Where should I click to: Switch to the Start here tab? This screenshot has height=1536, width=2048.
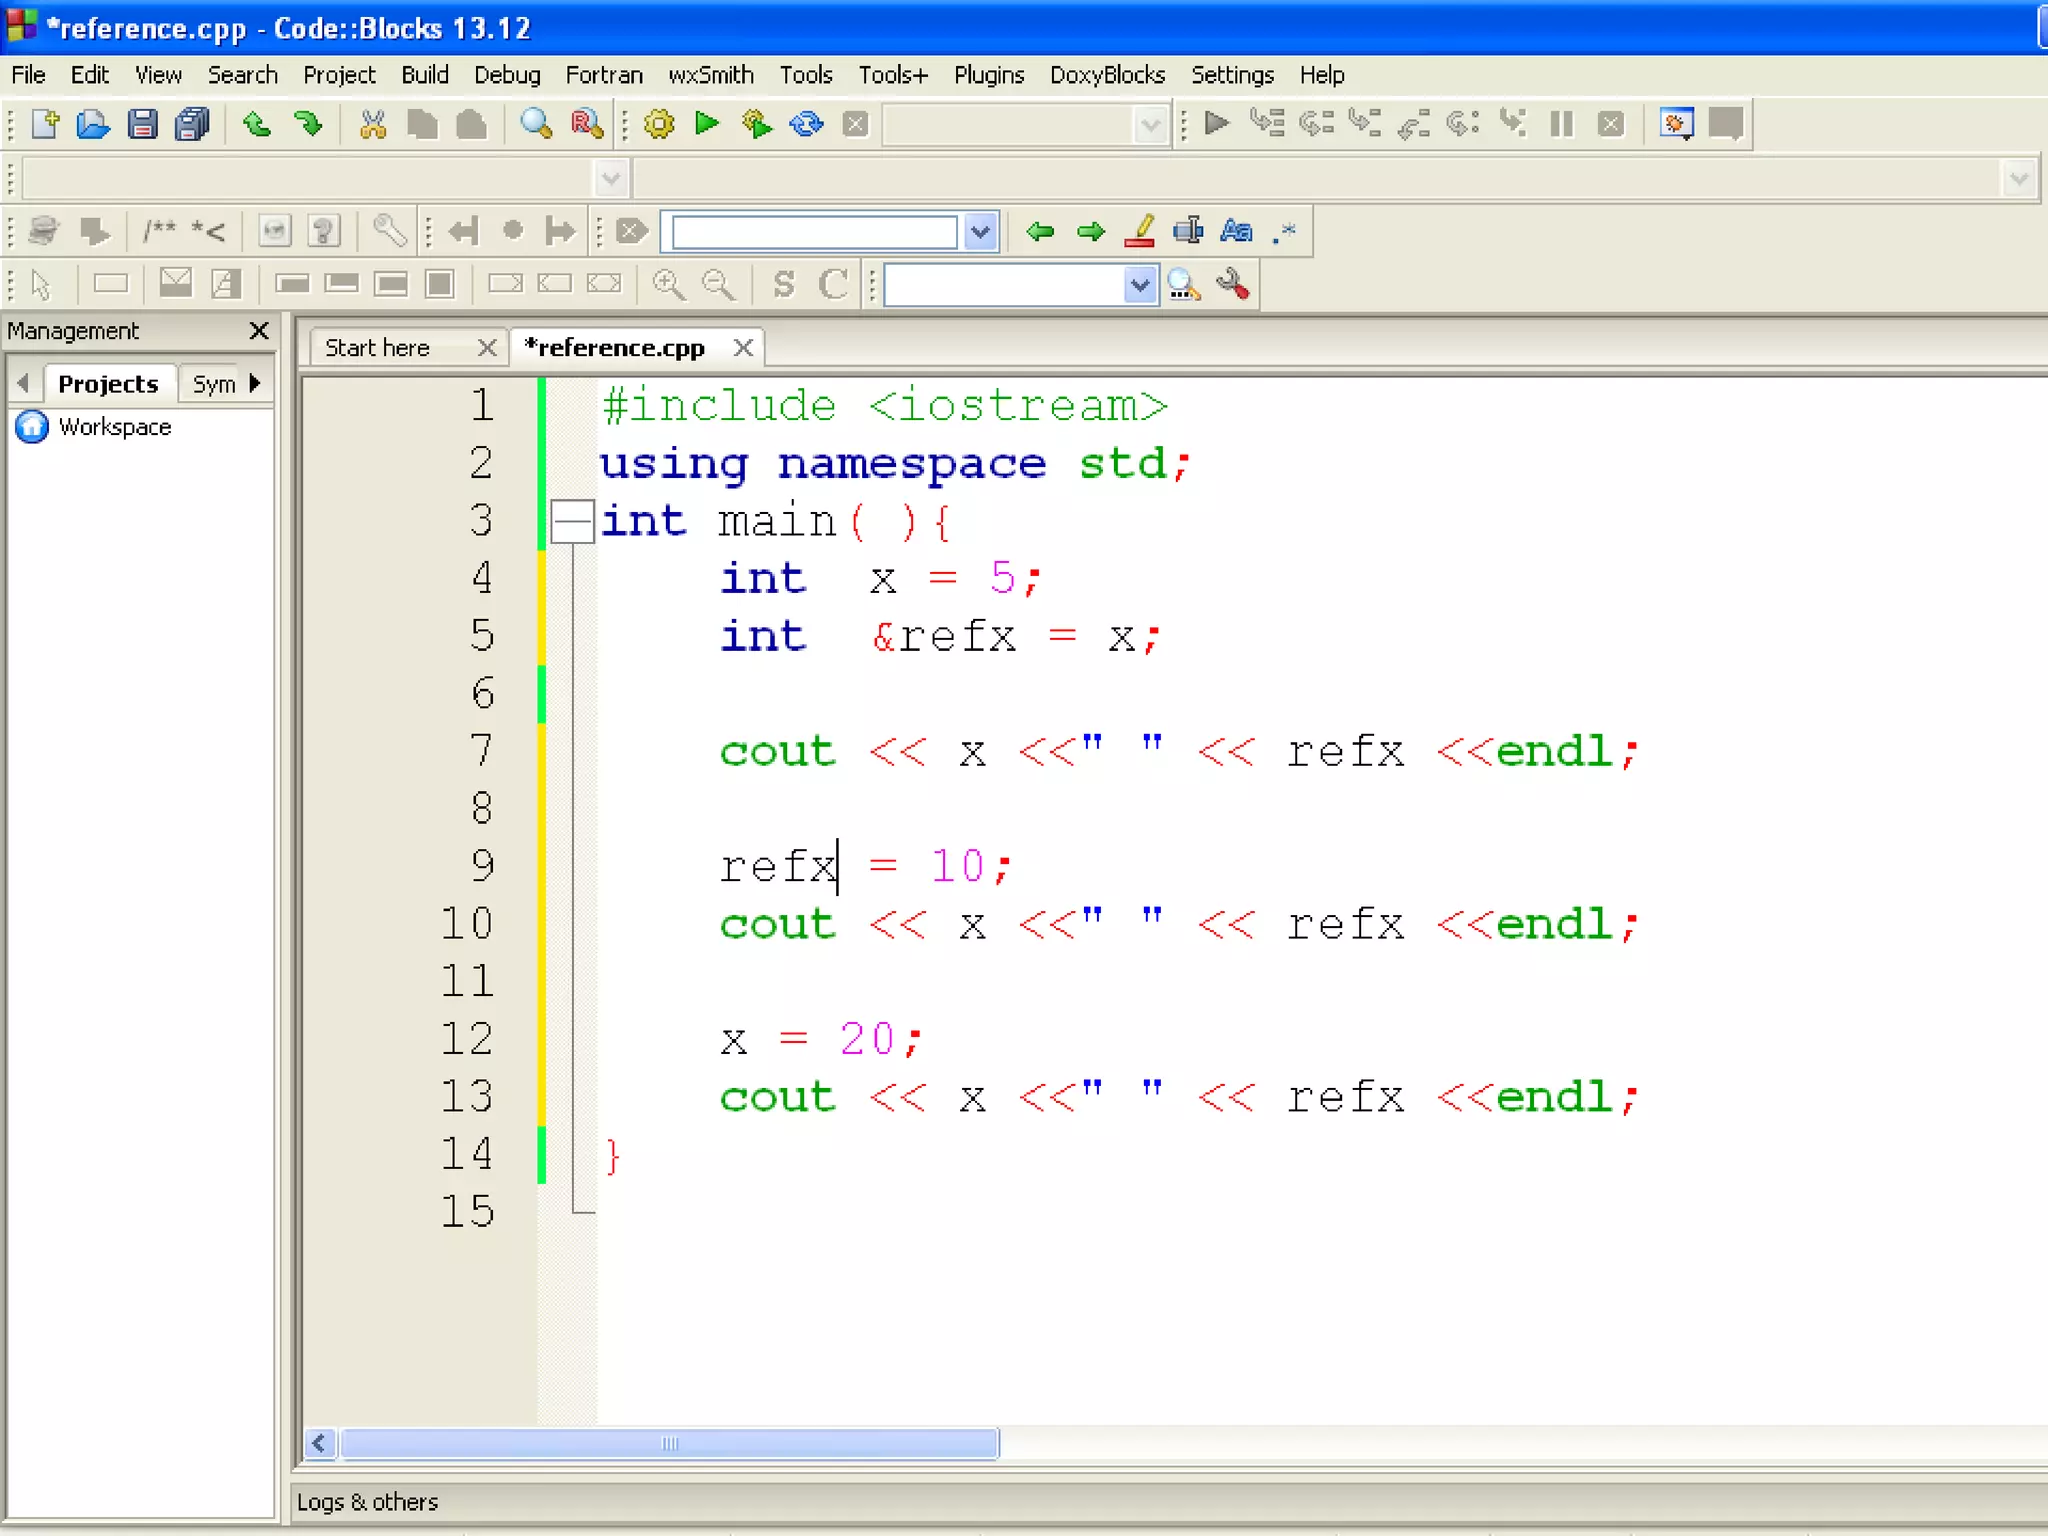pos(377,347)
